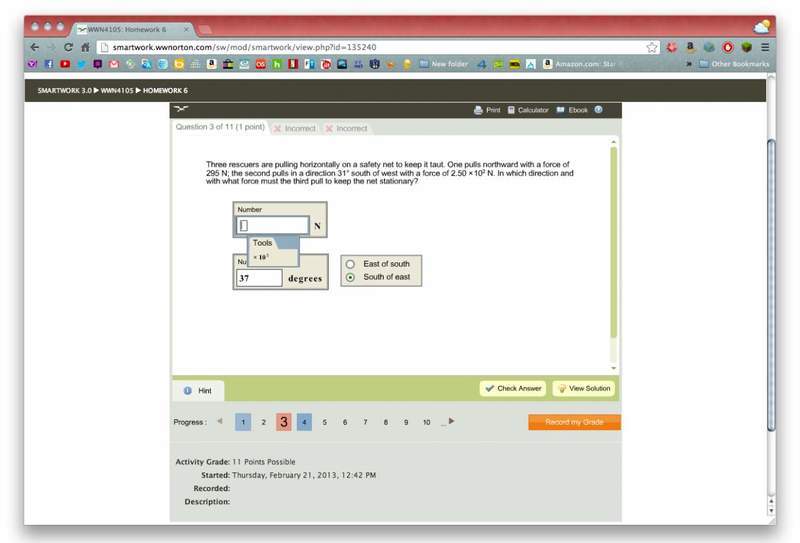Open the second Incorrect attempt tab
Image resolution: width=800 pixels, height=543 pixels.
(x=346, y=128)
